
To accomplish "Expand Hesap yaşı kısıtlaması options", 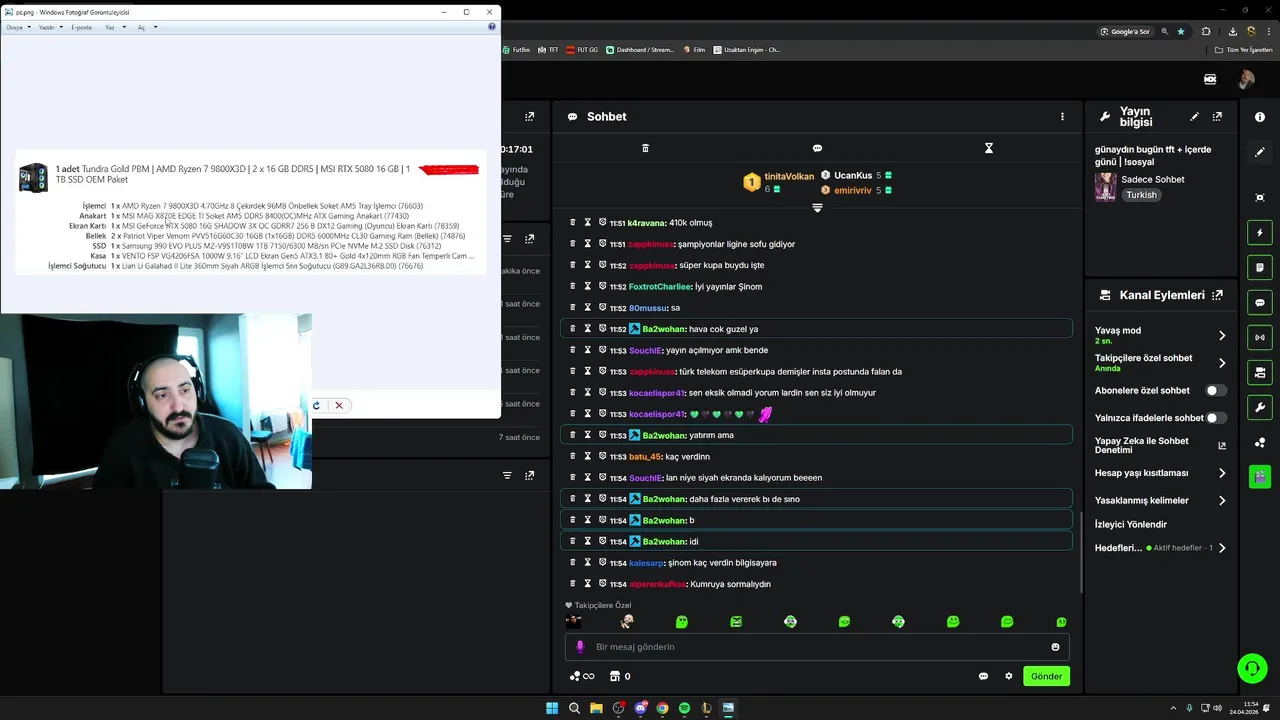I will click(1221, 473).
